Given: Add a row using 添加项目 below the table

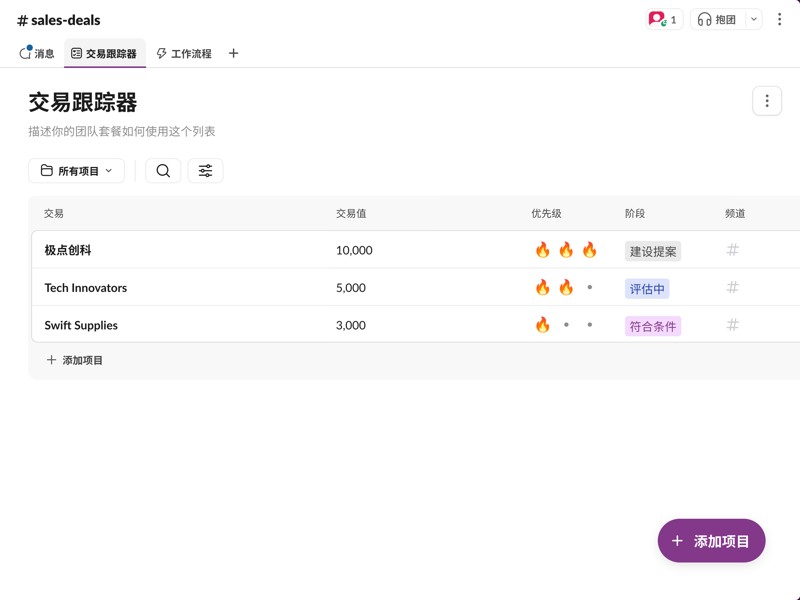Looking at the screenshot, I should point(75,360).
